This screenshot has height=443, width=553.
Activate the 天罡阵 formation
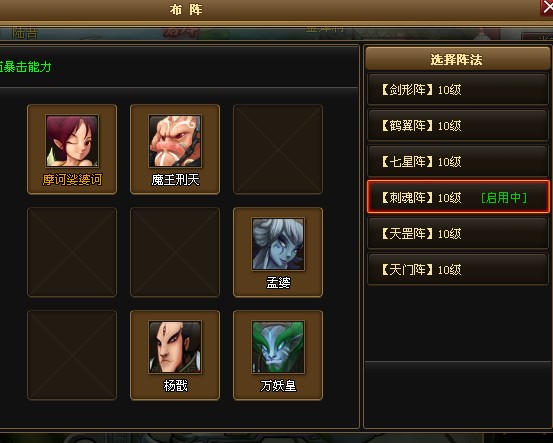click(458, 233)
